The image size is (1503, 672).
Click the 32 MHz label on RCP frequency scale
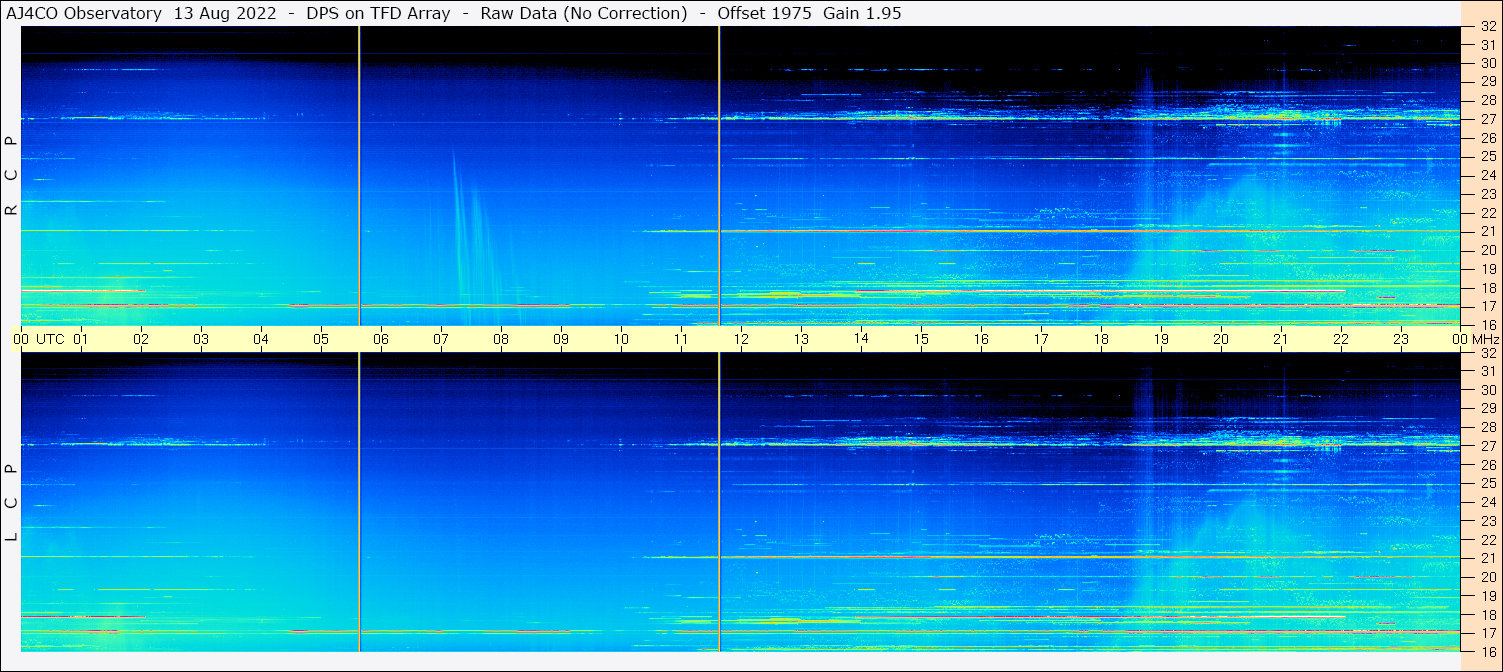(1487, 27)
